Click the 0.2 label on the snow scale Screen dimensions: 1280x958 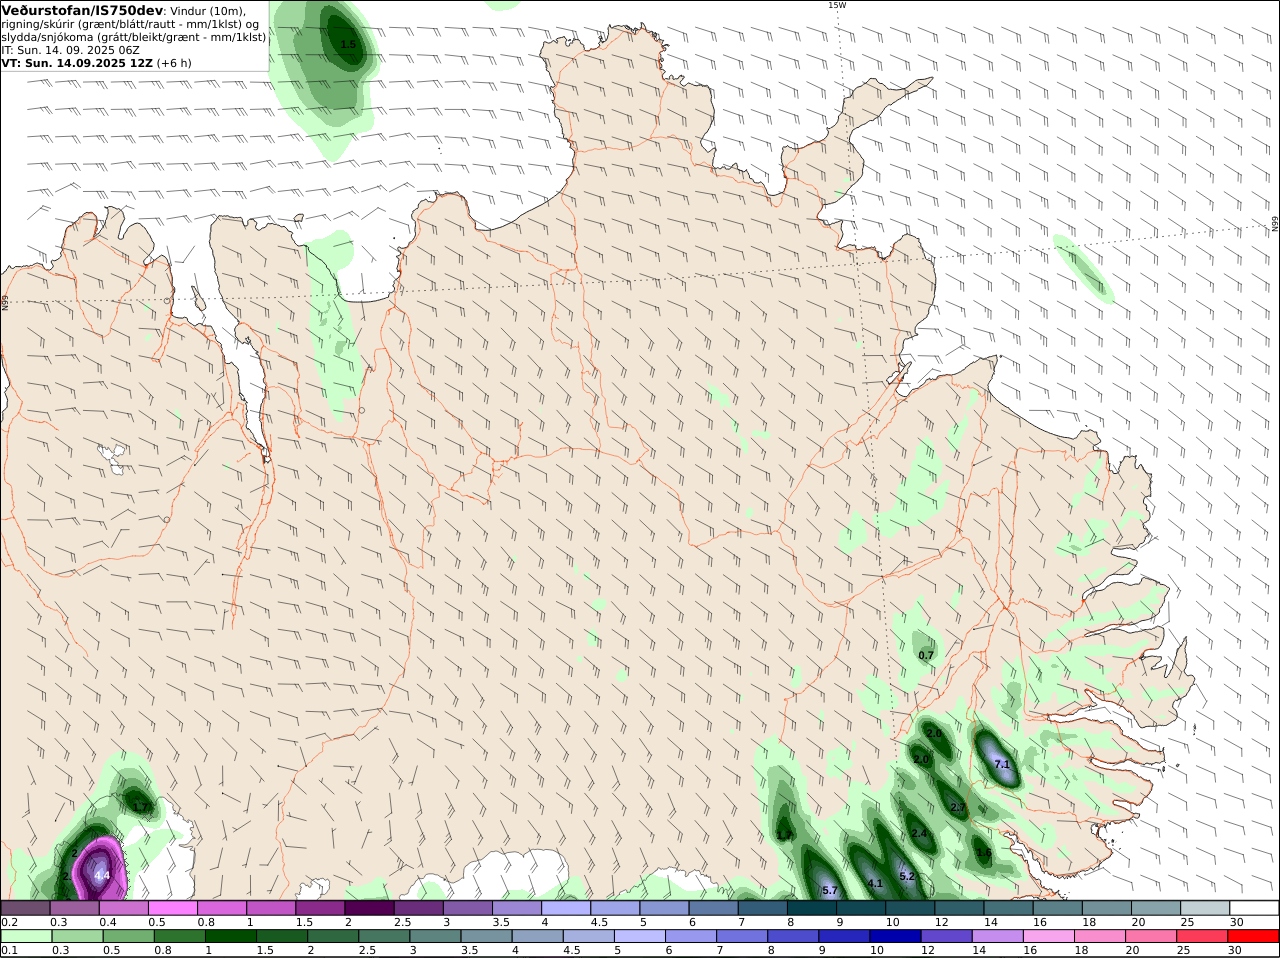pos(9,922)
